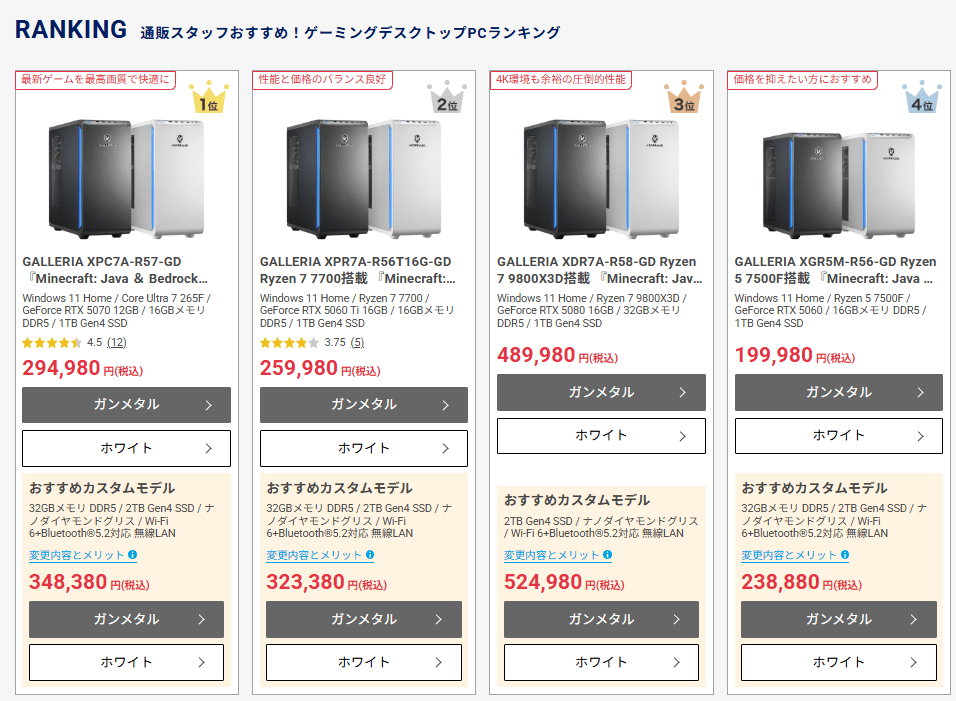
Task: Open the GALLERIA XGR5M-R56-GD title link
Action: 835,270
